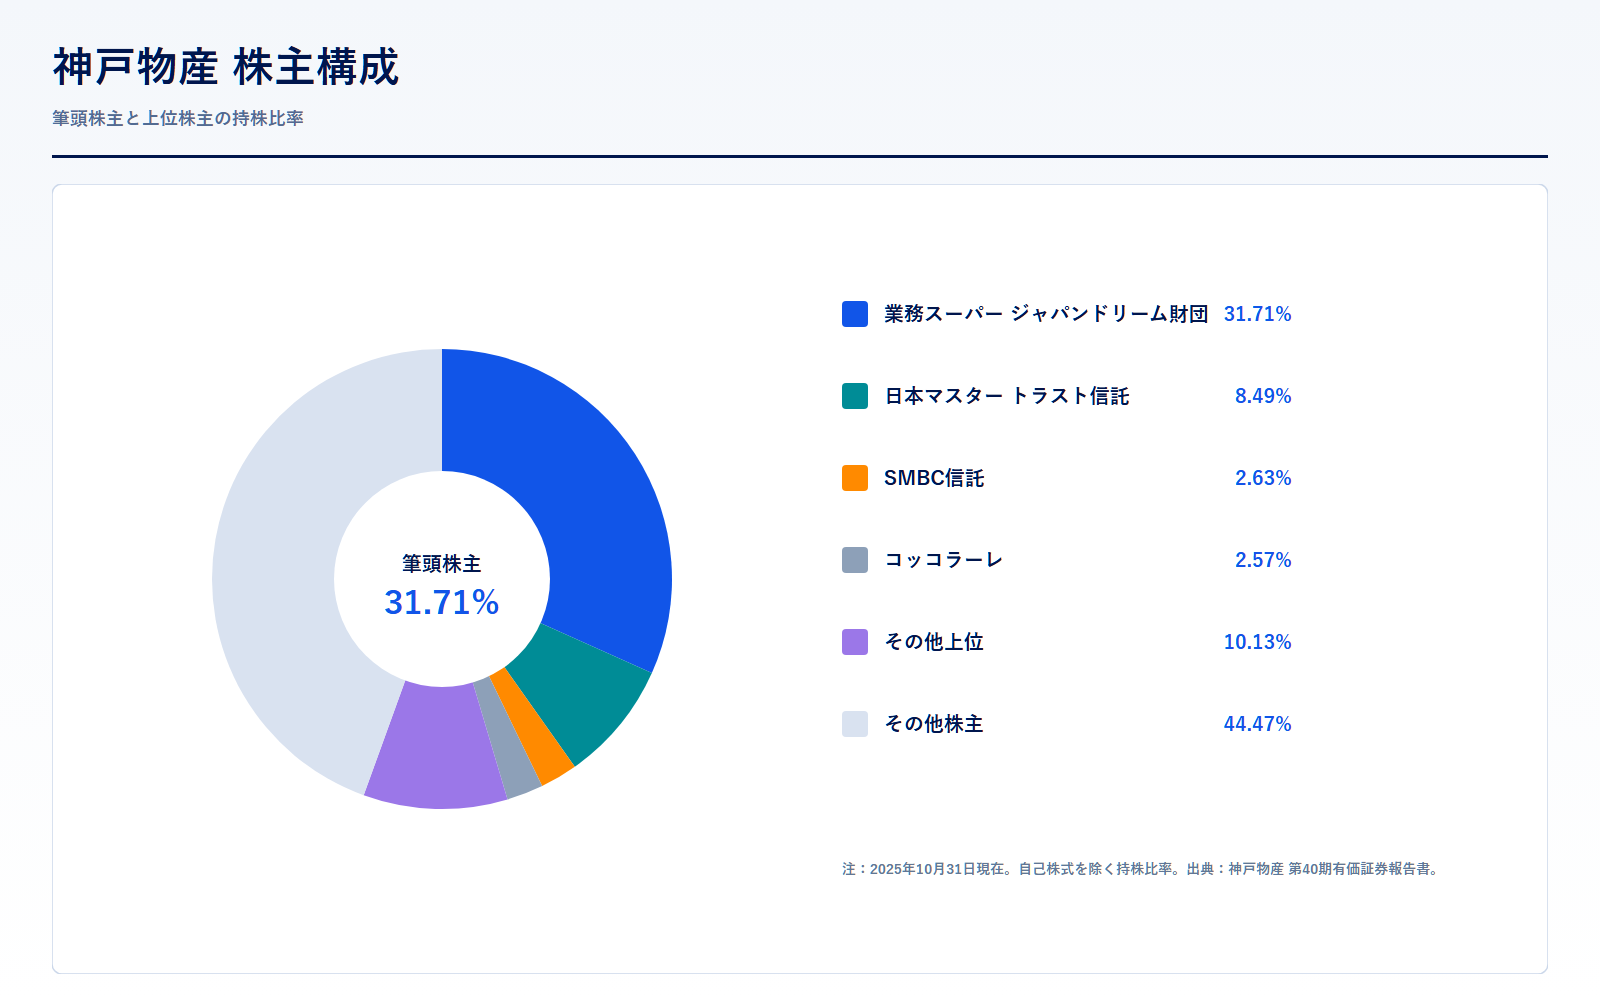Image resolution: width=1600 pixels, height=1000 pixels.
Task: Select the 2.63% legend value
Action: click(1263, 478)
